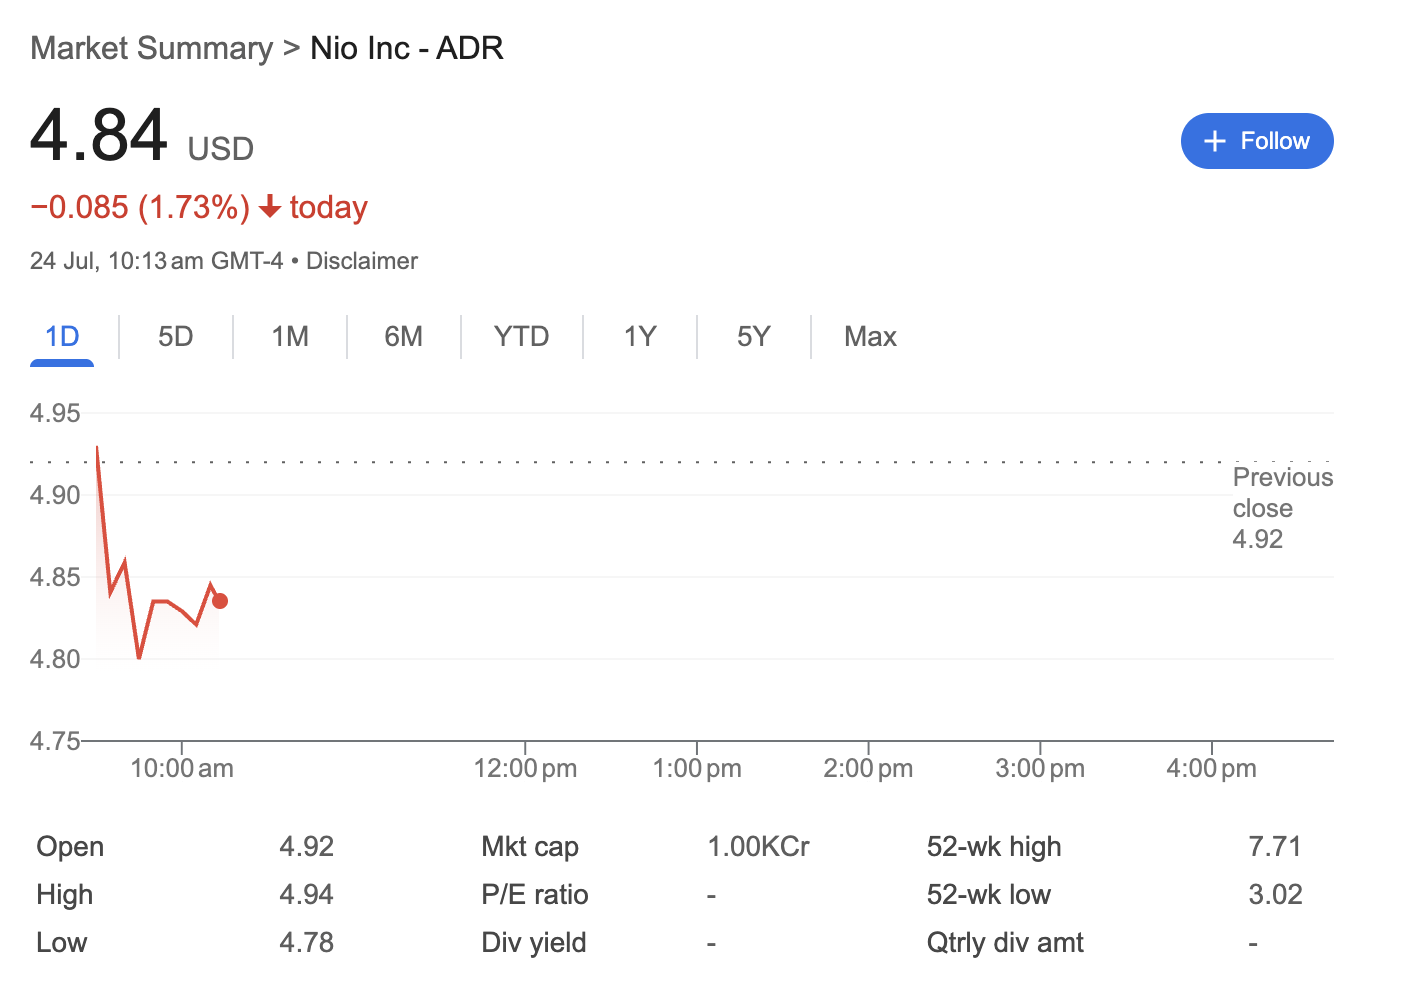Click the 4.75 y-axis label

pyautogui.click(x=55, y=741)
